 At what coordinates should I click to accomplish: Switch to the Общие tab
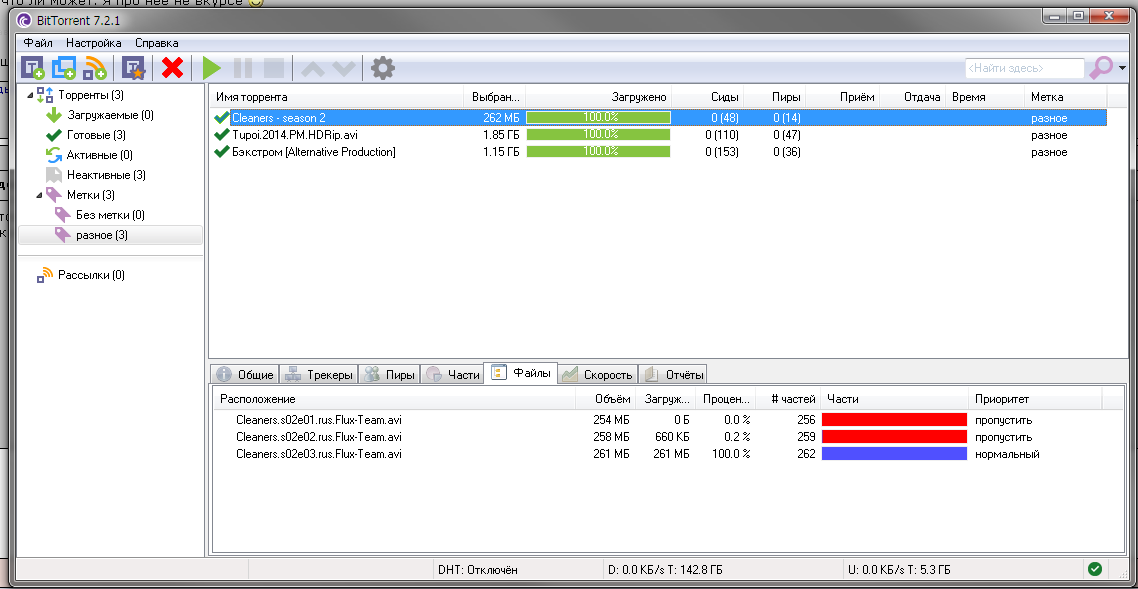[x=245, y=374]
